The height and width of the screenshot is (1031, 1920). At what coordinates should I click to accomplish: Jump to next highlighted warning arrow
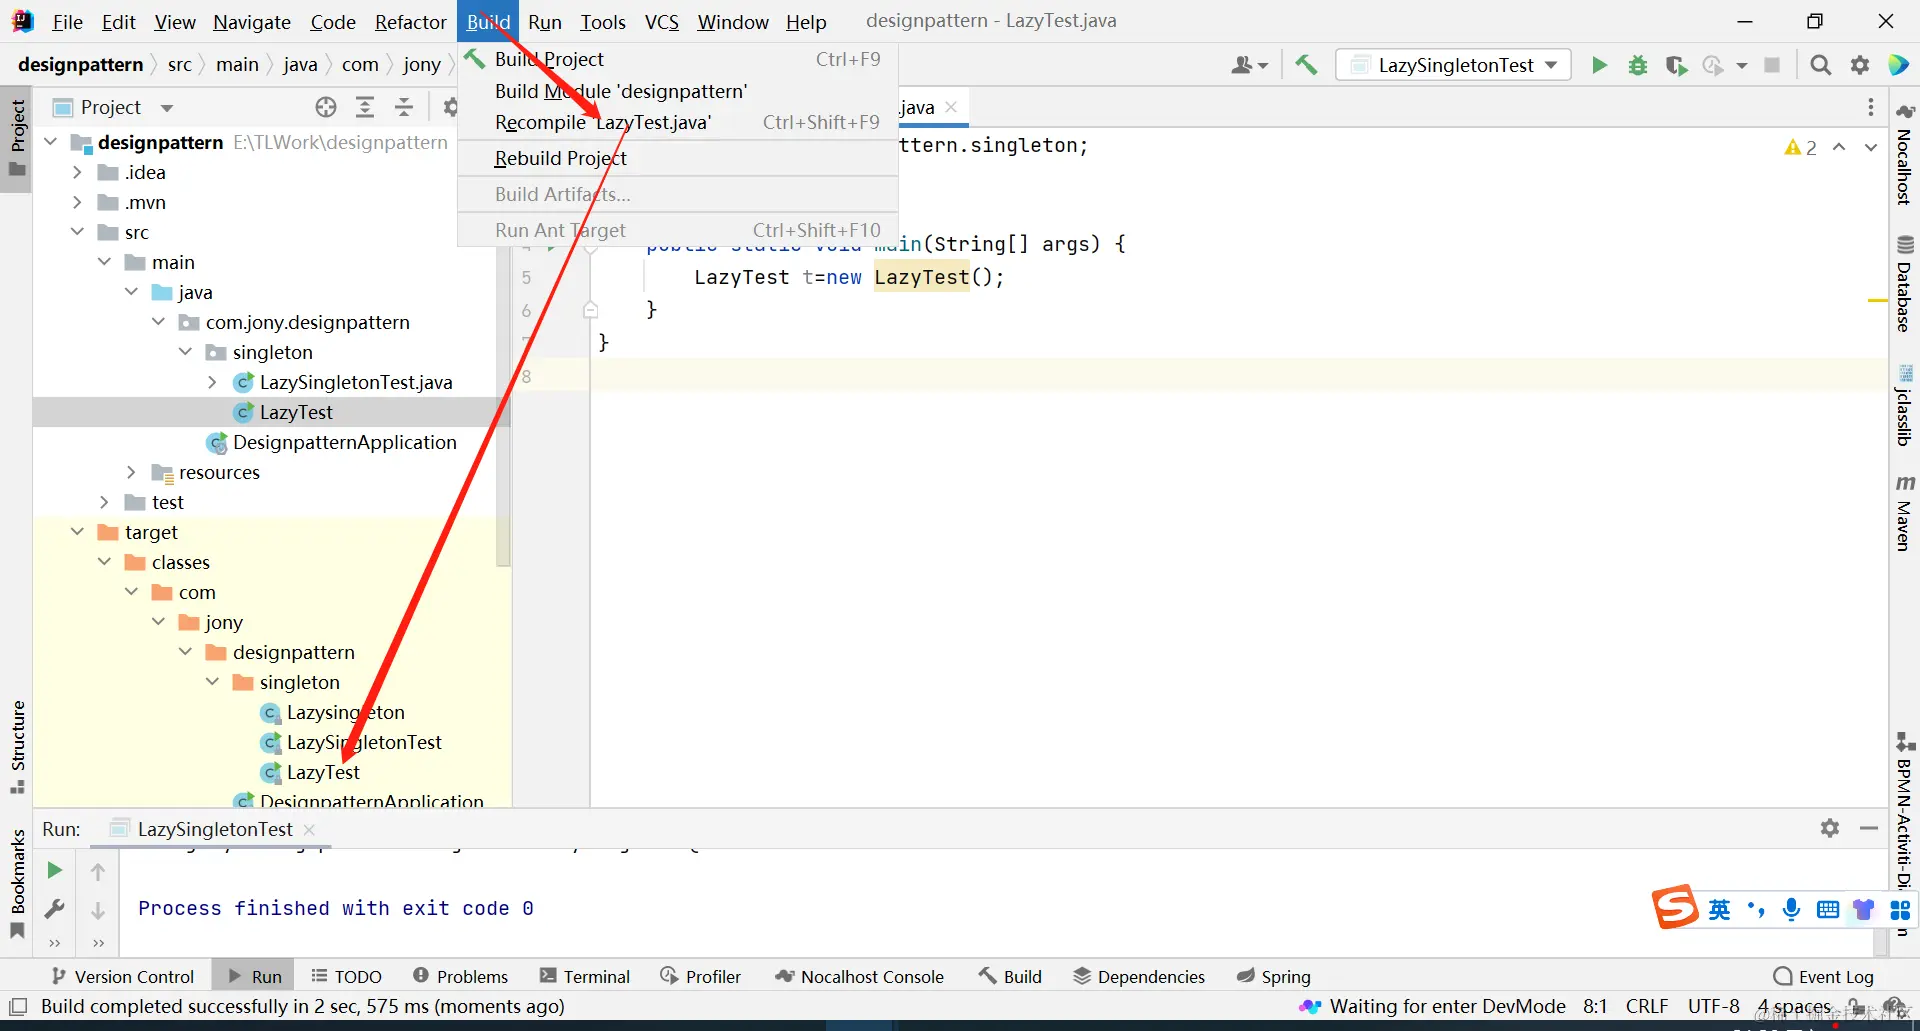1871,147
